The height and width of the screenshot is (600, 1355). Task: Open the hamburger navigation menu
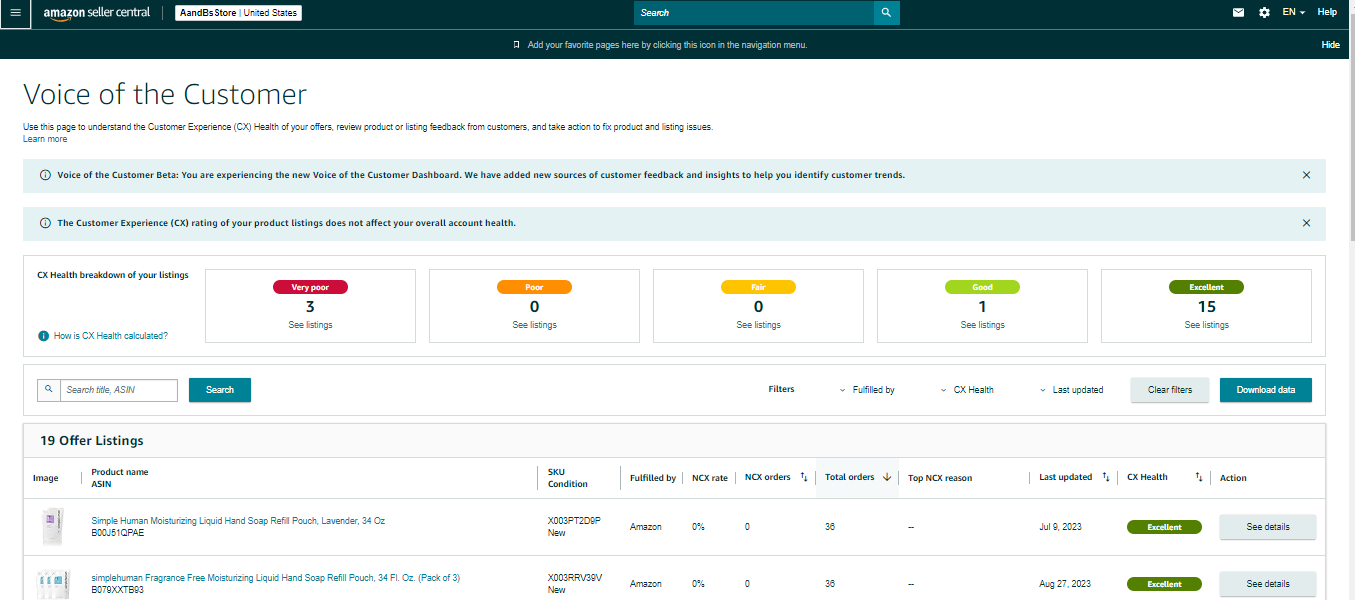coord(15,13)
